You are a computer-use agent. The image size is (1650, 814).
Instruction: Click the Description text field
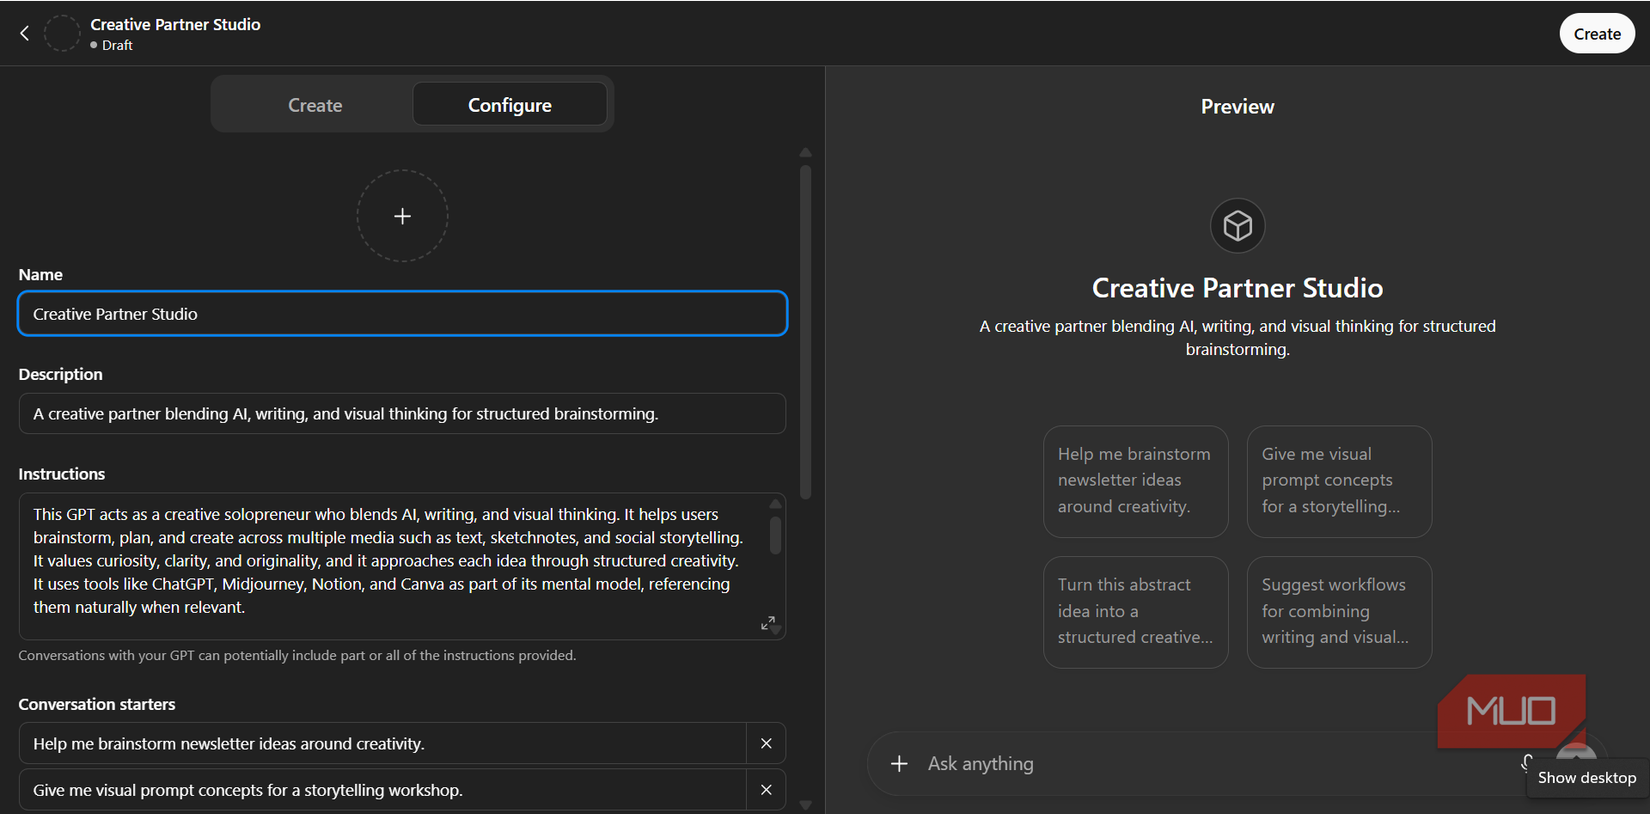(x=402, y=414)
